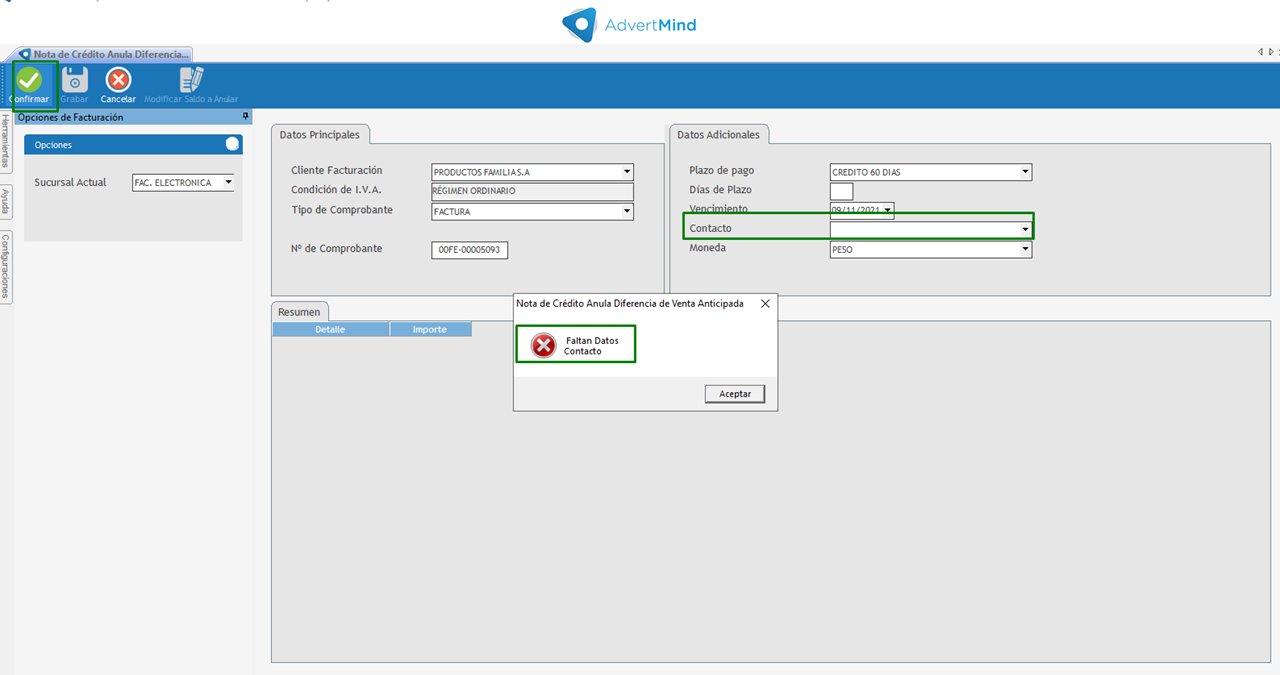Expand the Plazo de pago dropdown
The height and width of the screenshot is (675, 1280).
(1024, 172)
